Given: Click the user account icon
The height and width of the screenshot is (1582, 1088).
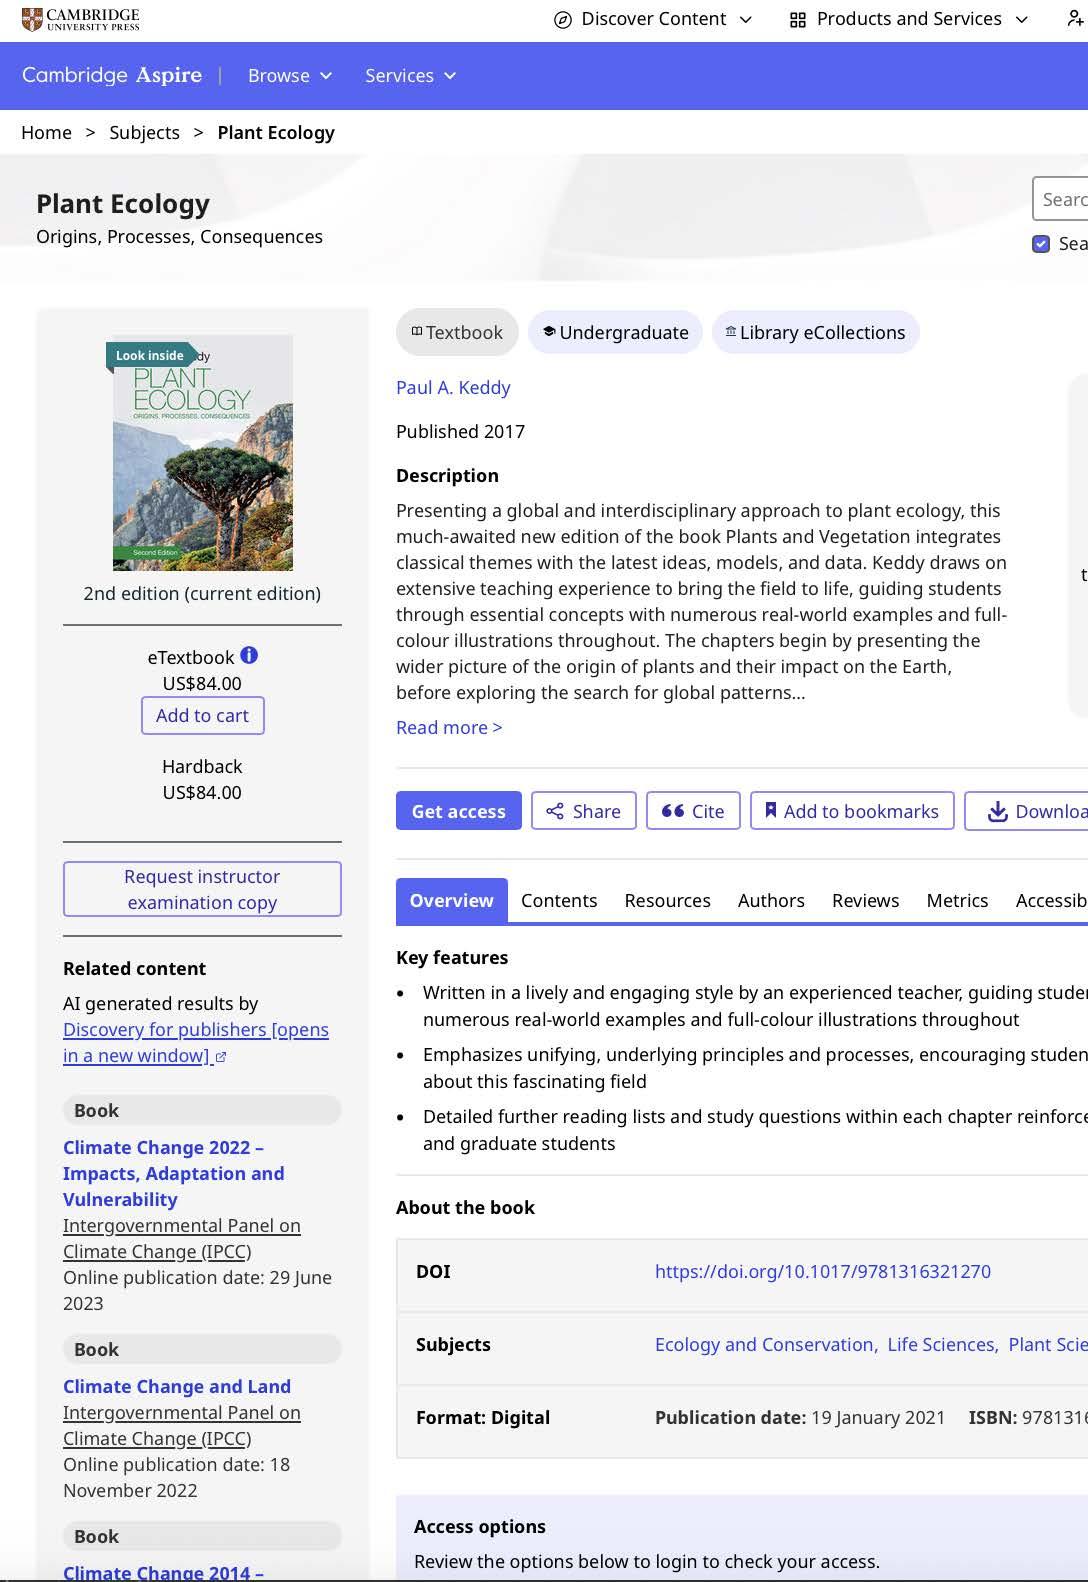Looking at the screenshot, I should tap(1075, 19).
